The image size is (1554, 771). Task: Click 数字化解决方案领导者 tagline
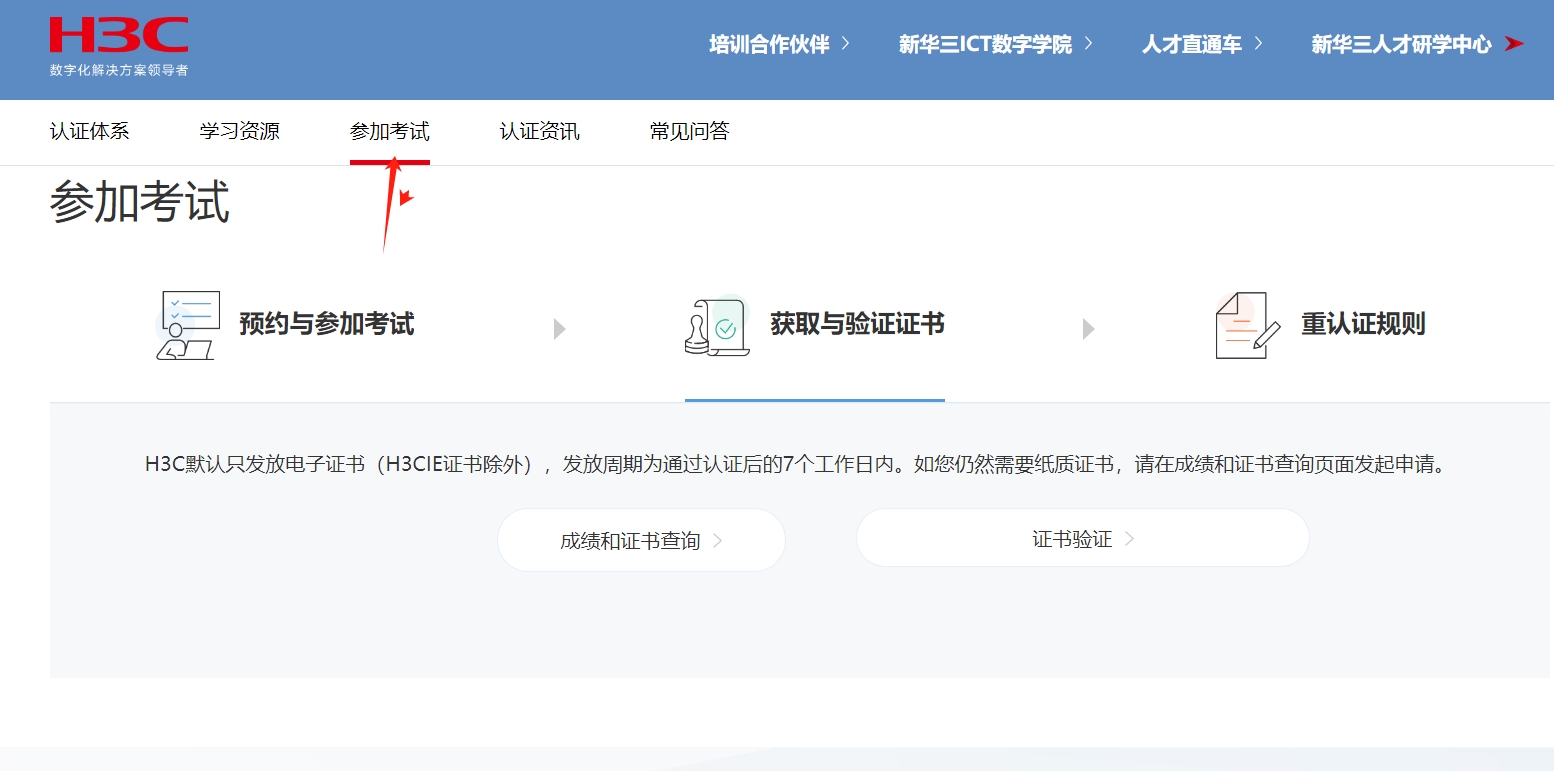(119, 70)
